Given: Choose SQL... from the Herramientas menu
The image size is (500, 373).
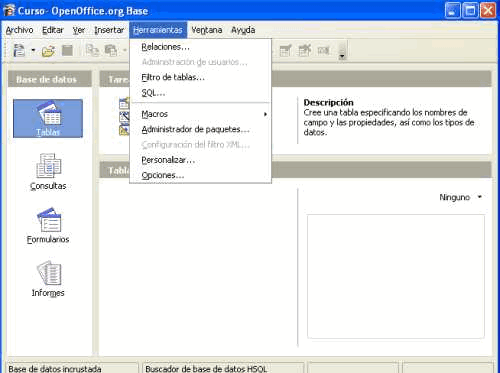Looking at the screenshot, I should 201,93.
